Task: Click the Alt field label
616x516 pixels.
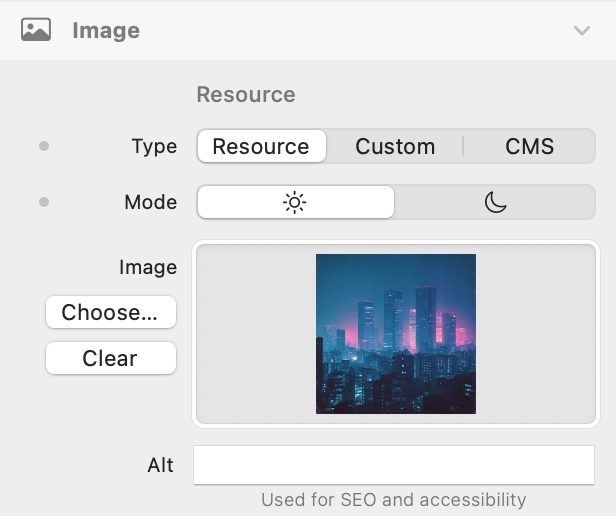Action: [160, 465]
